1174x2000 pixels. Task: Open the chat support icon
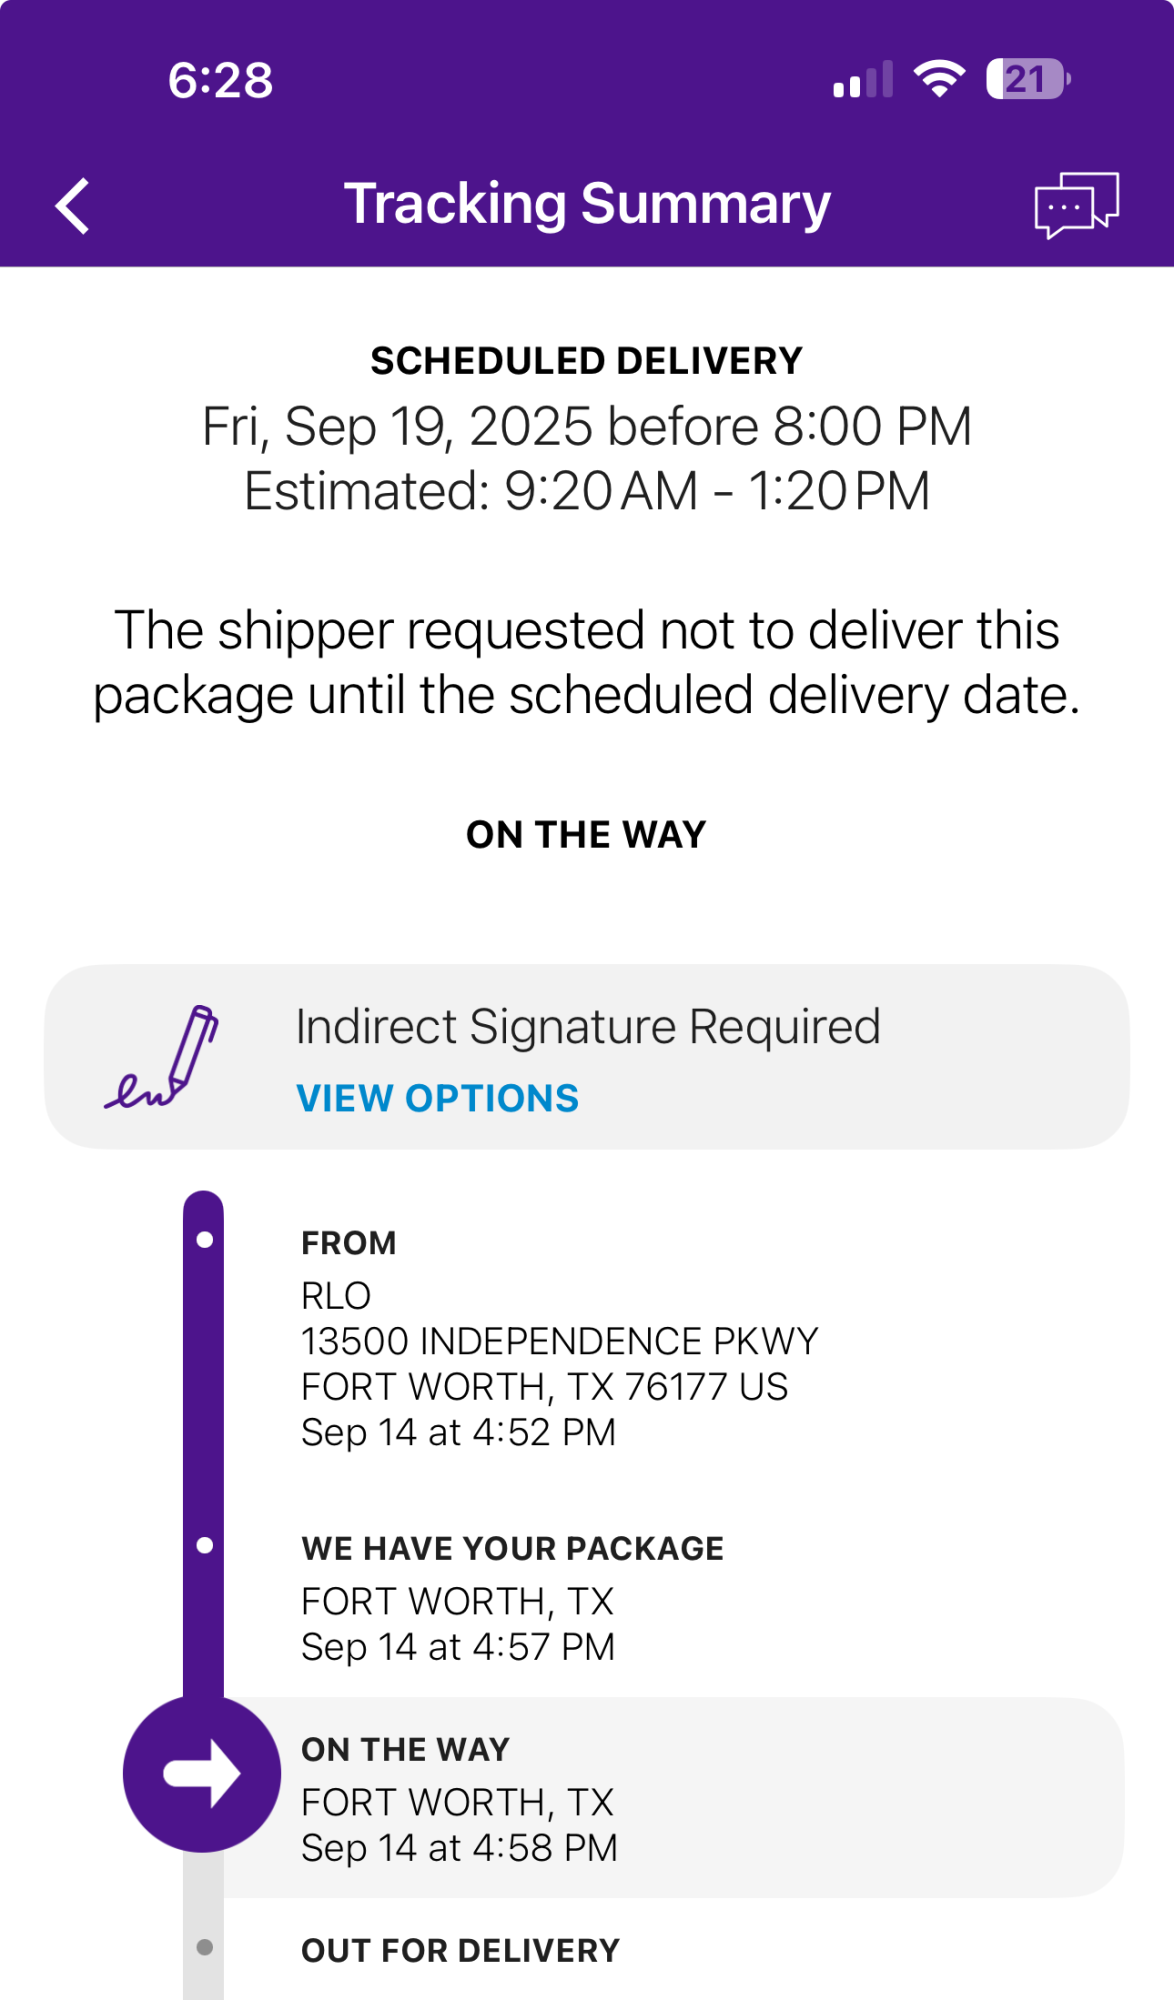coord(1076,205)
